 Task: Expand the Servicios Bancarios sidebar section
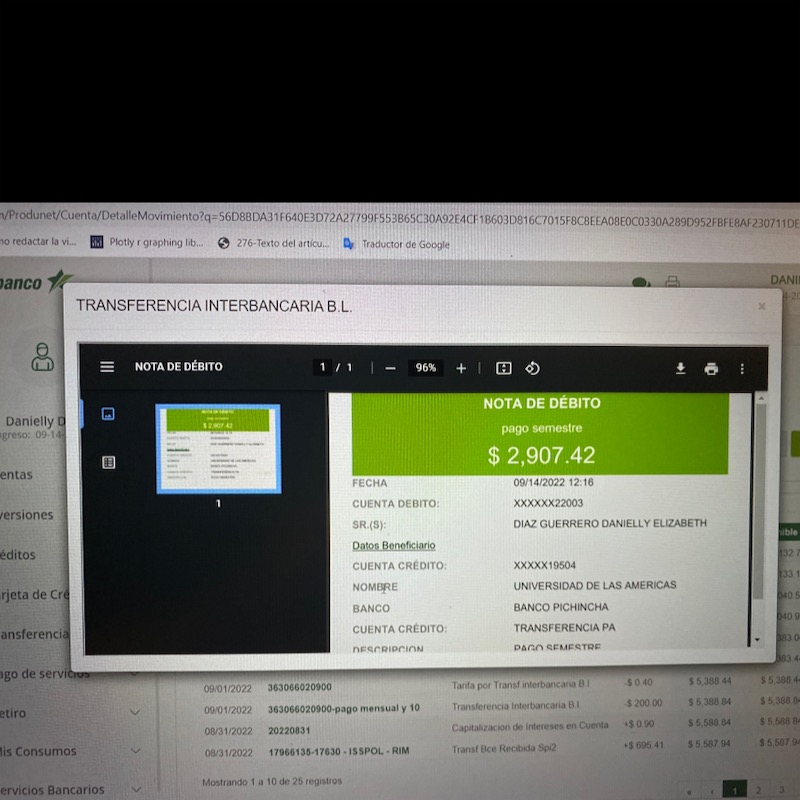[x=135, y=789]
